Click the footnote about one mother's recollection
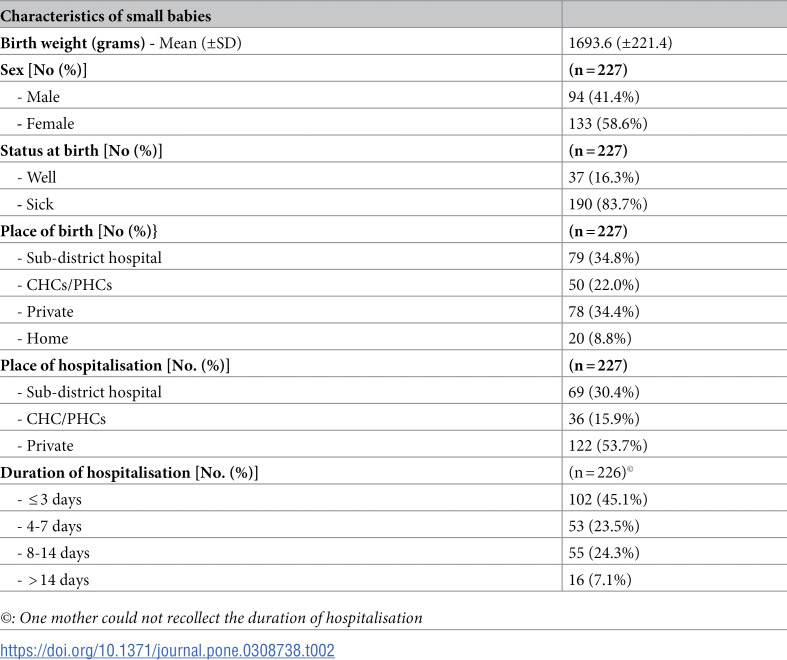This screenshot has width=787, height=660. pos(211,617)
